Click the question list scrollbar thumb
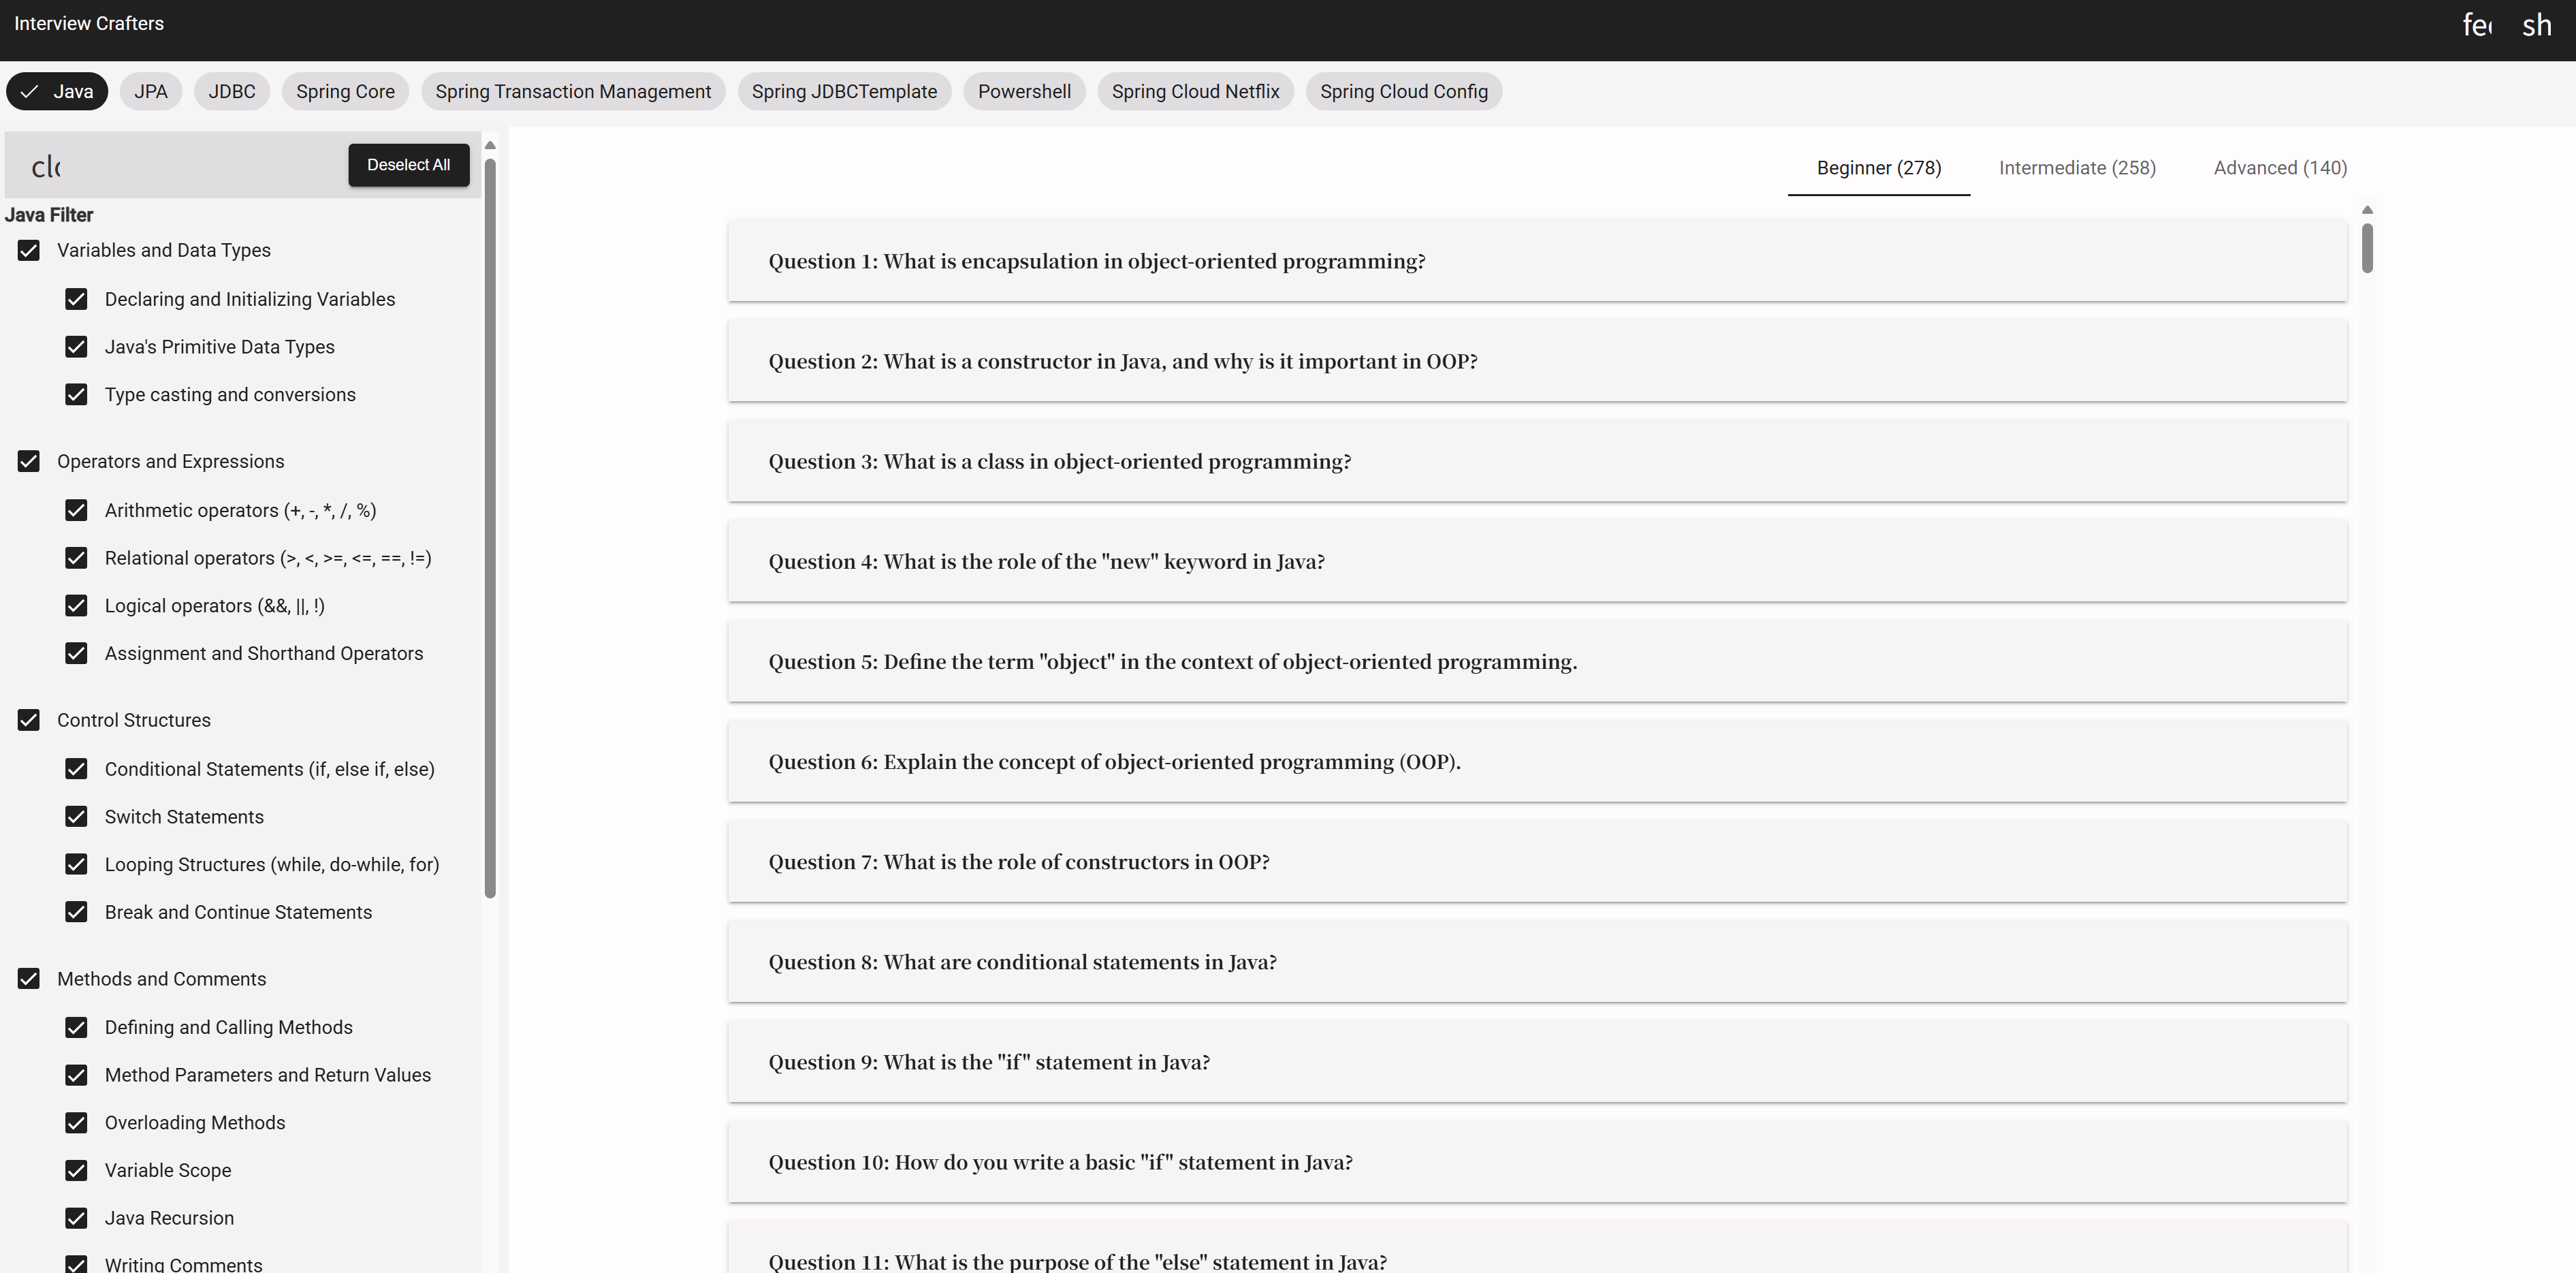The width and height of the screenshot is (2576, 1273). [2367, 247]
